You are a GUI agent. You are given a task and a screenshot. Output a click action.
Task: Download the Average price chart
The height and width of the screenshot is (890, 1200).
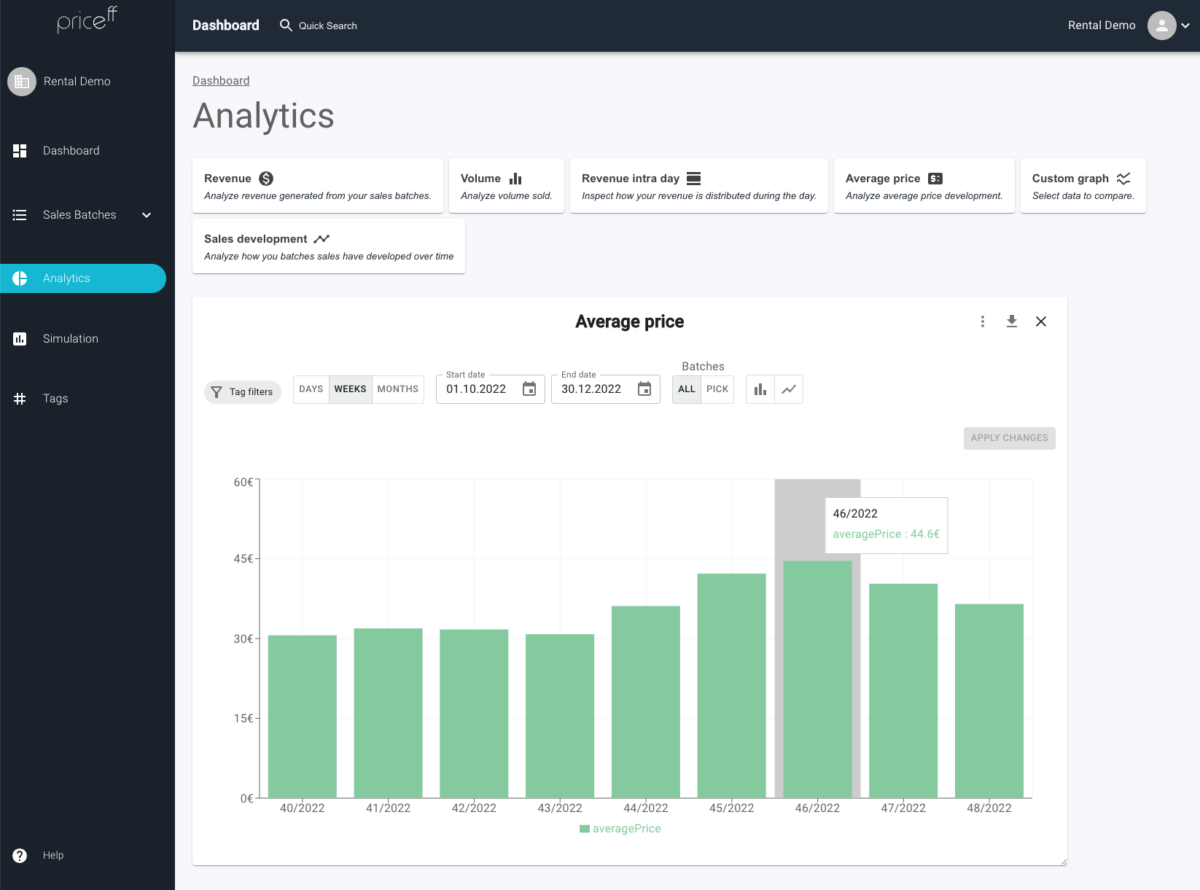coord(1011,321)
